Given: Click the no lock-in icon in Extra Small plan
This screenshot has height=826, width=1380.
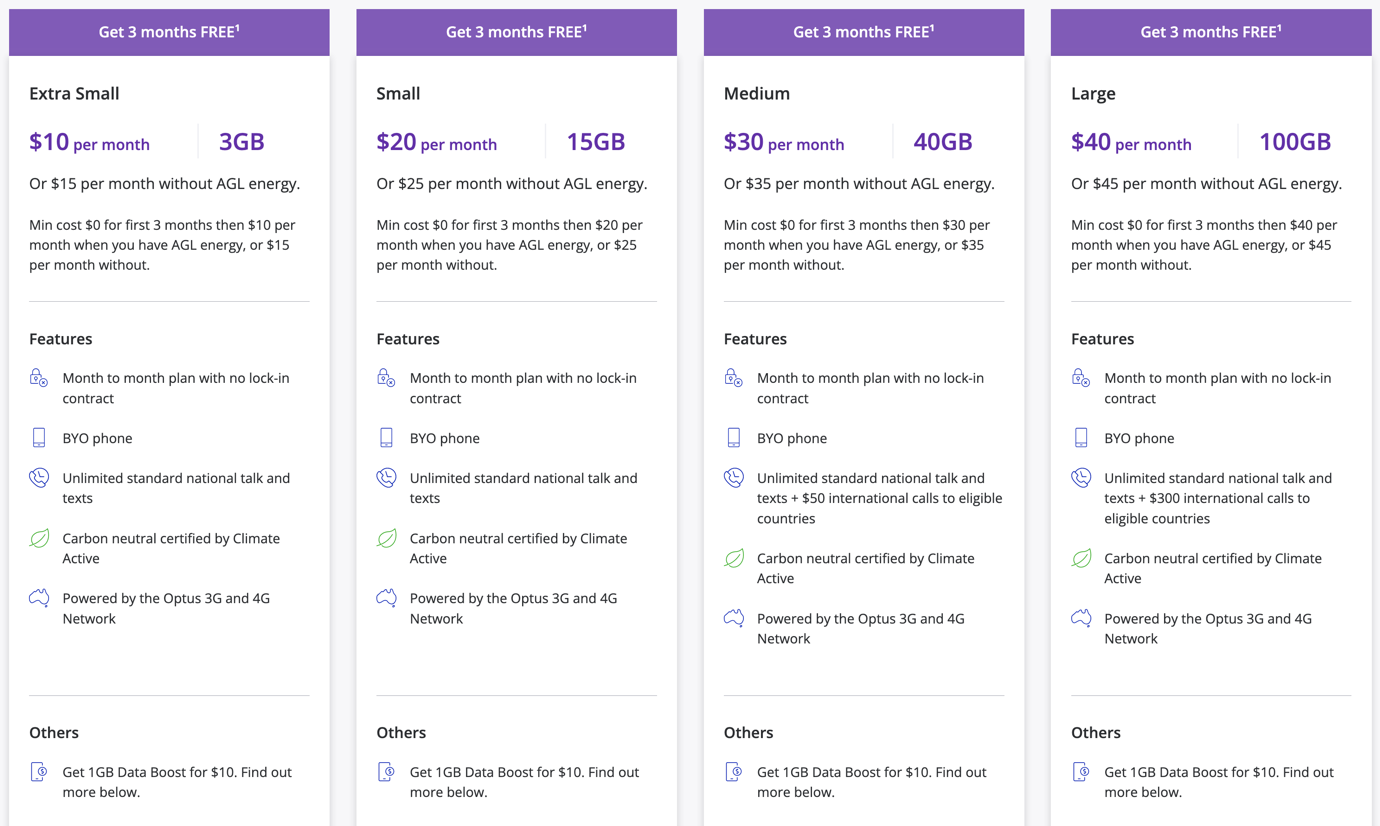Looking at the screenshot, I should pyautogui.click(x=39, y=378).
